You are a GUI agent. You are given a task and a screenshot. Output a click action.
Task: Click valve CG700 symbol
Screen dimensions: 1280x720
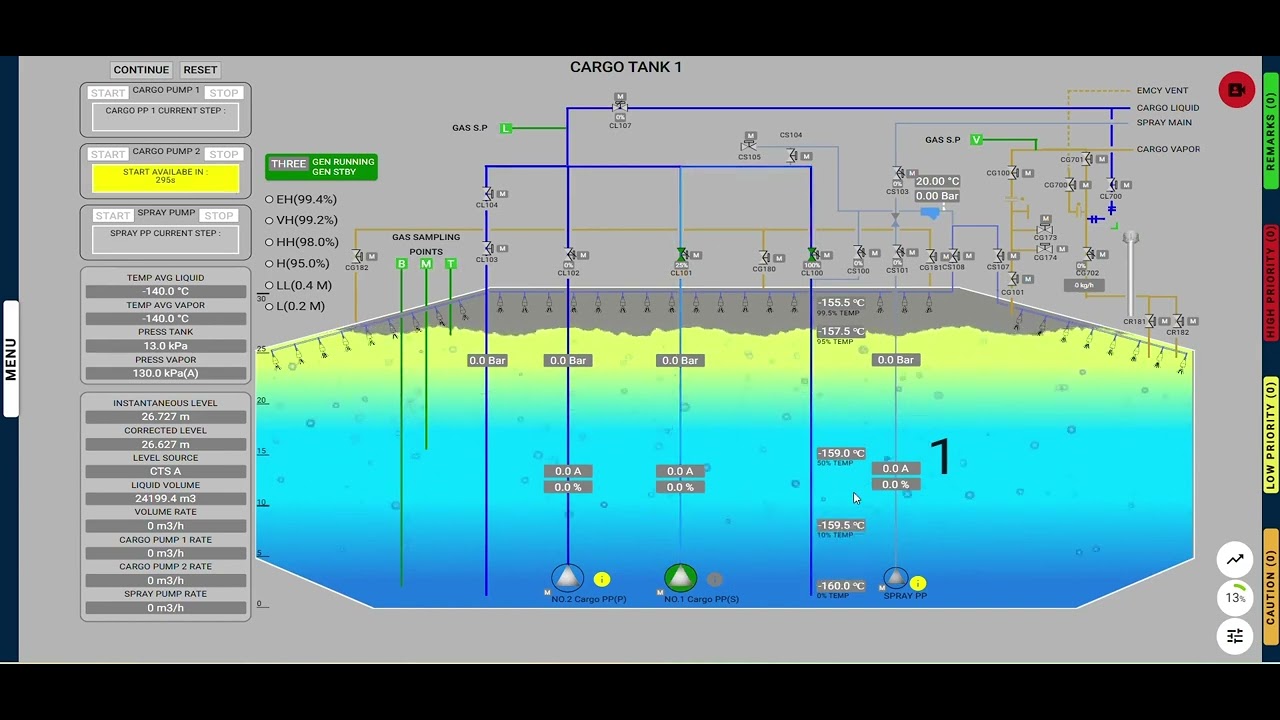click(1070, 185)
